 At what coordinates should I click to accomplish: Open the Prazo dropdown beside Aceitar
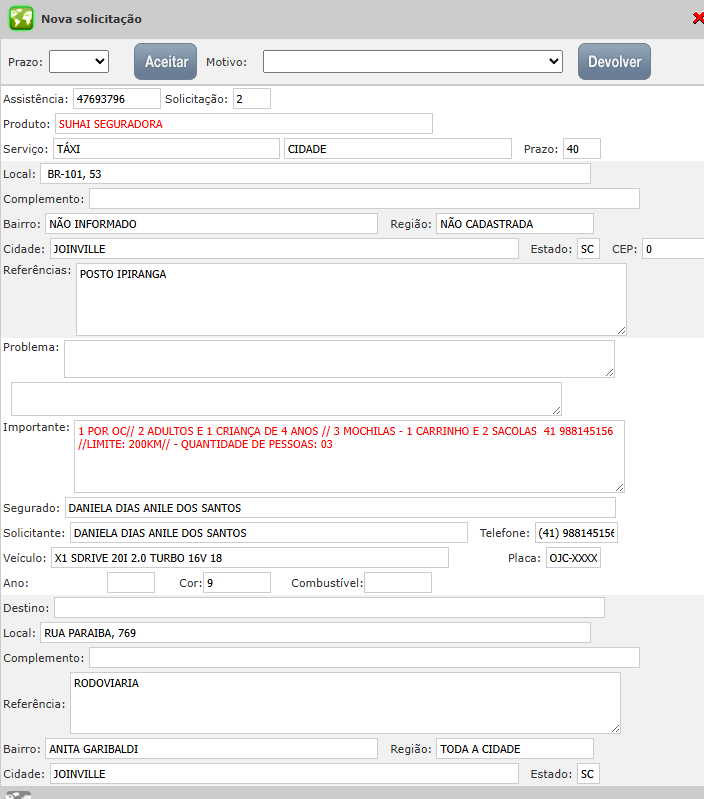[79, 61]
